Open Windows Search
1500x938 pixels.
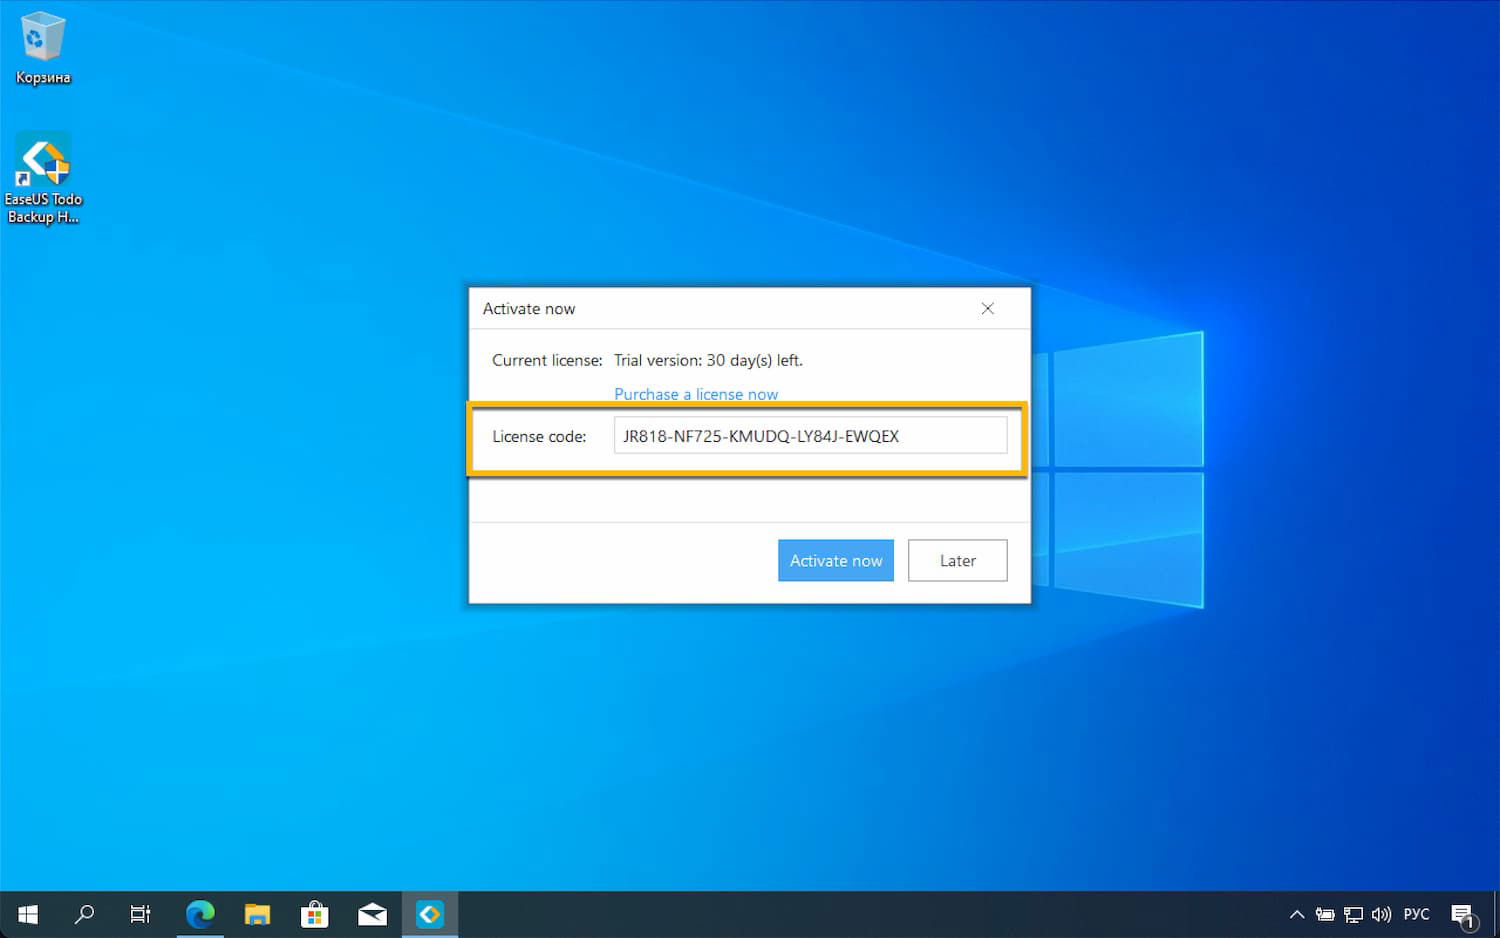[84, 913]
